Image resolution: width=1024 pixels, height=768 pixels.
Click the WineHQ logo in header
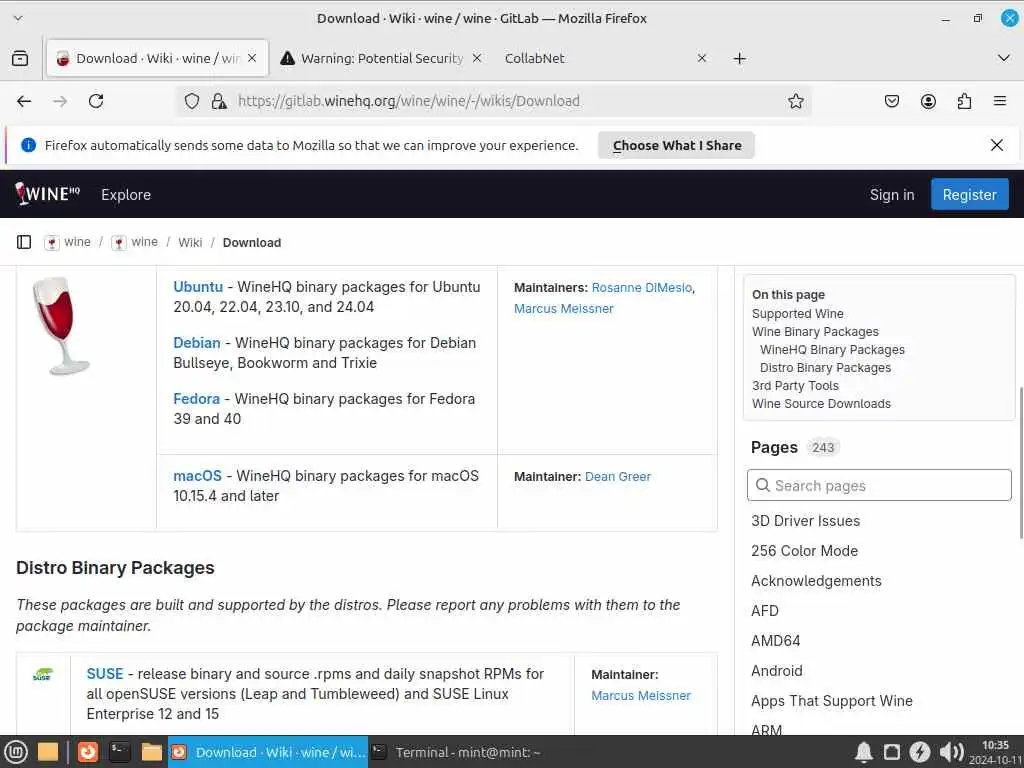click(x=47, y=193)
